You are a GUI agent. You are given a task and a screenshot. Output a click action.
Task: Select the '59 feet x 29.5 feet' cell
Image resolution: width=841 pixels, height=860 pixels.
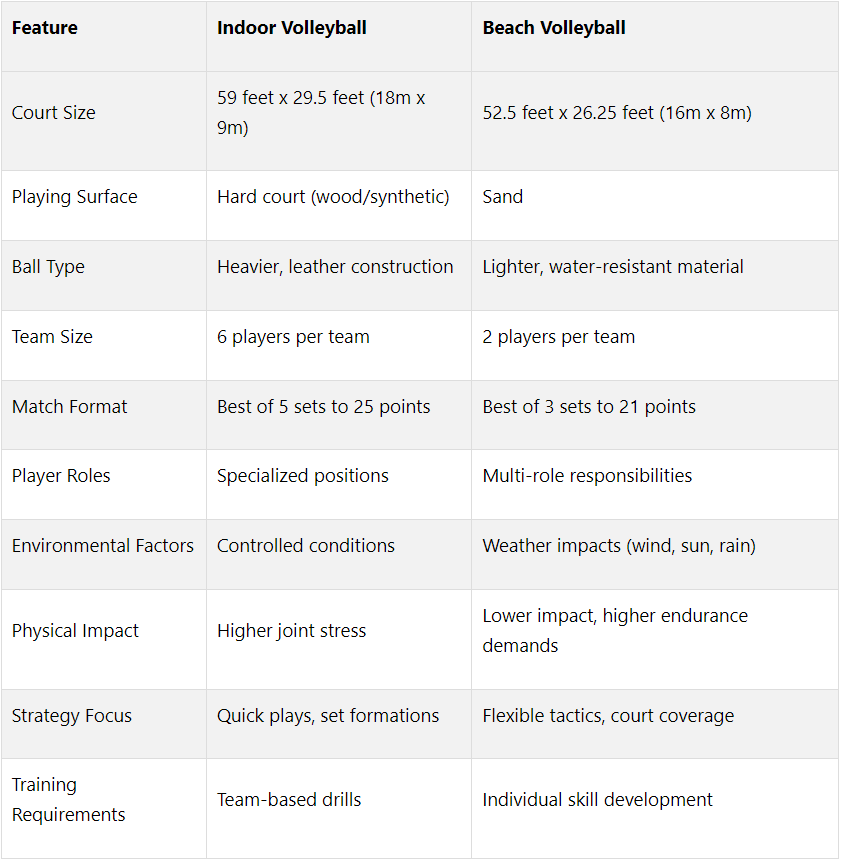click(x=321, y=113)
